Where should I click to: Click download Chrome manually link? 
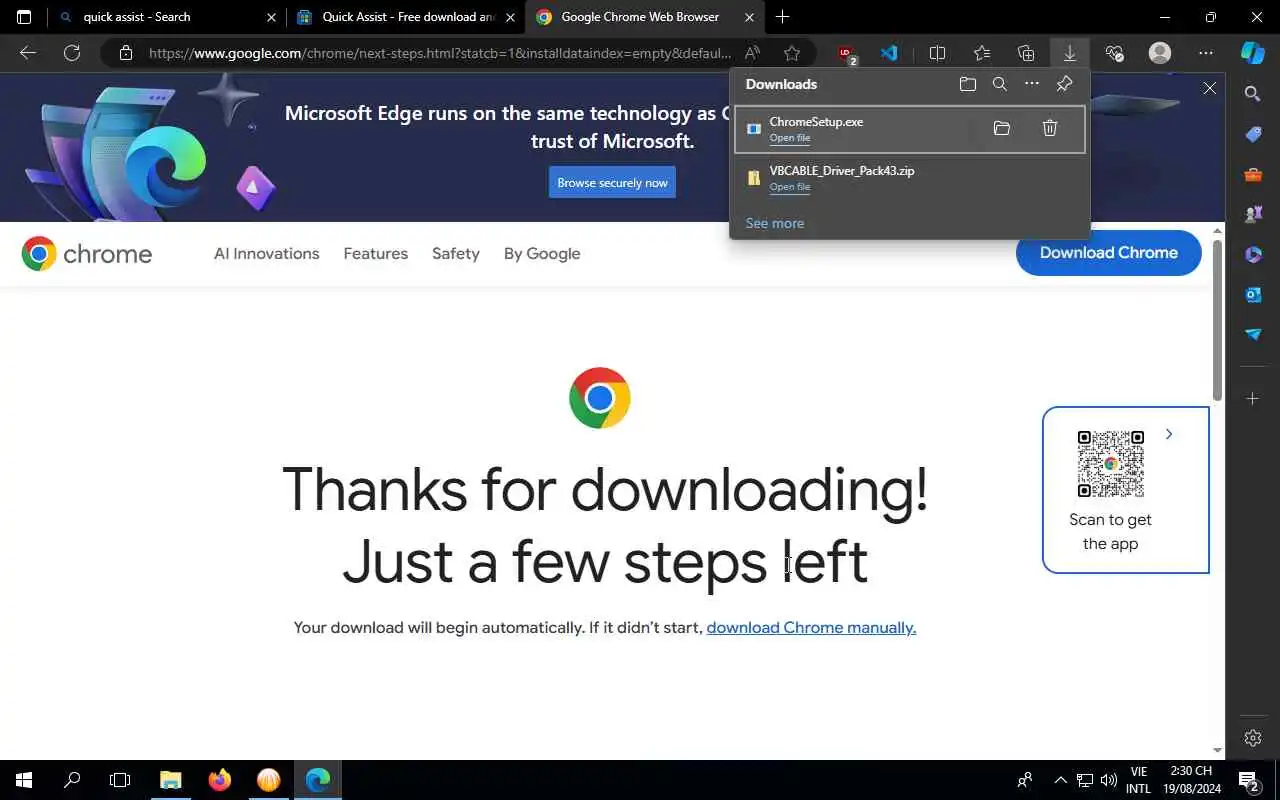pos(811,628)
